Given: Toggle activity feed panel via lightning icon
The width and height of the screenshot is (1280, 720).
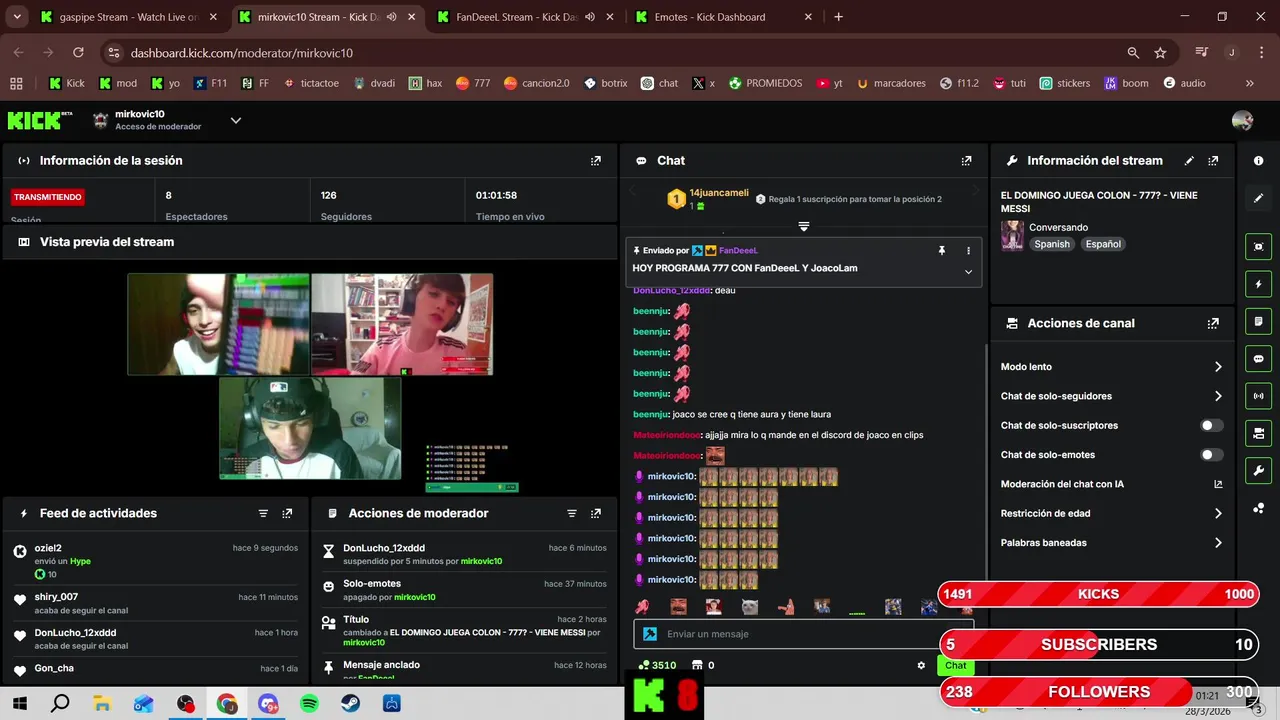Looking at the screenshot, I should tap(1258, 285).
